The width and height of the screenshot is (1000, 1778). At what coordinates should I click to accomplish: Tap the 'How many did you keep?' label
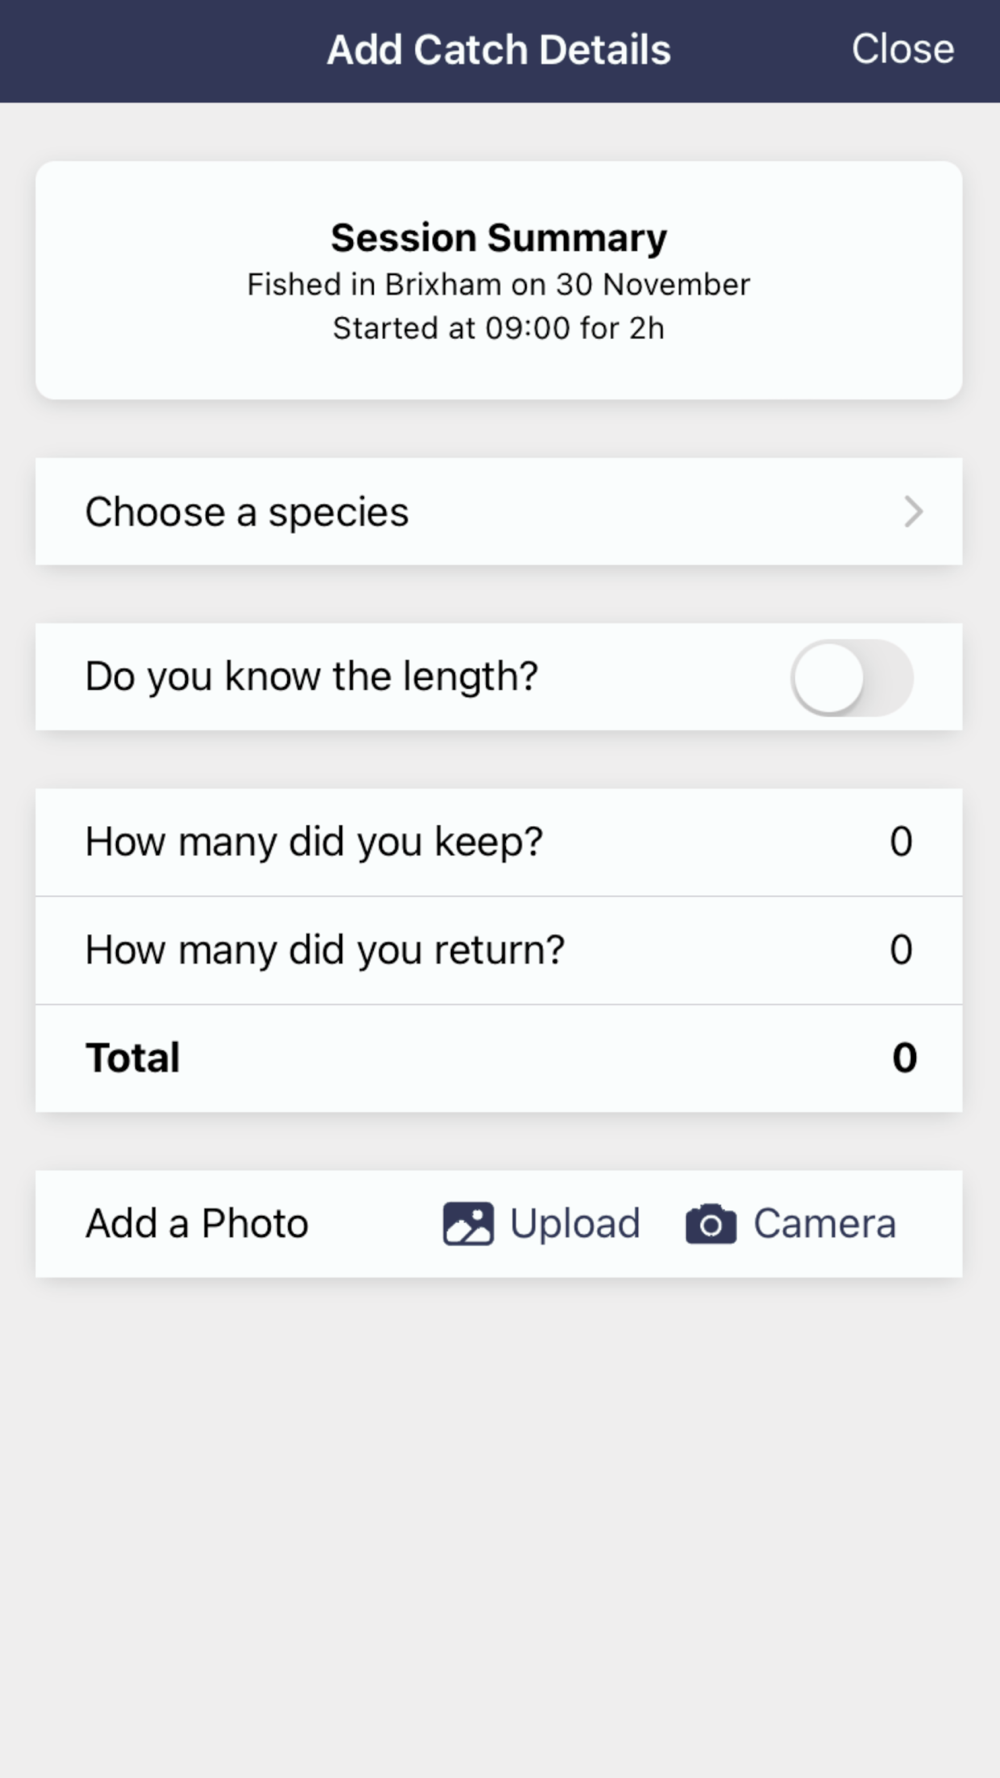click(x=314, y=842)
